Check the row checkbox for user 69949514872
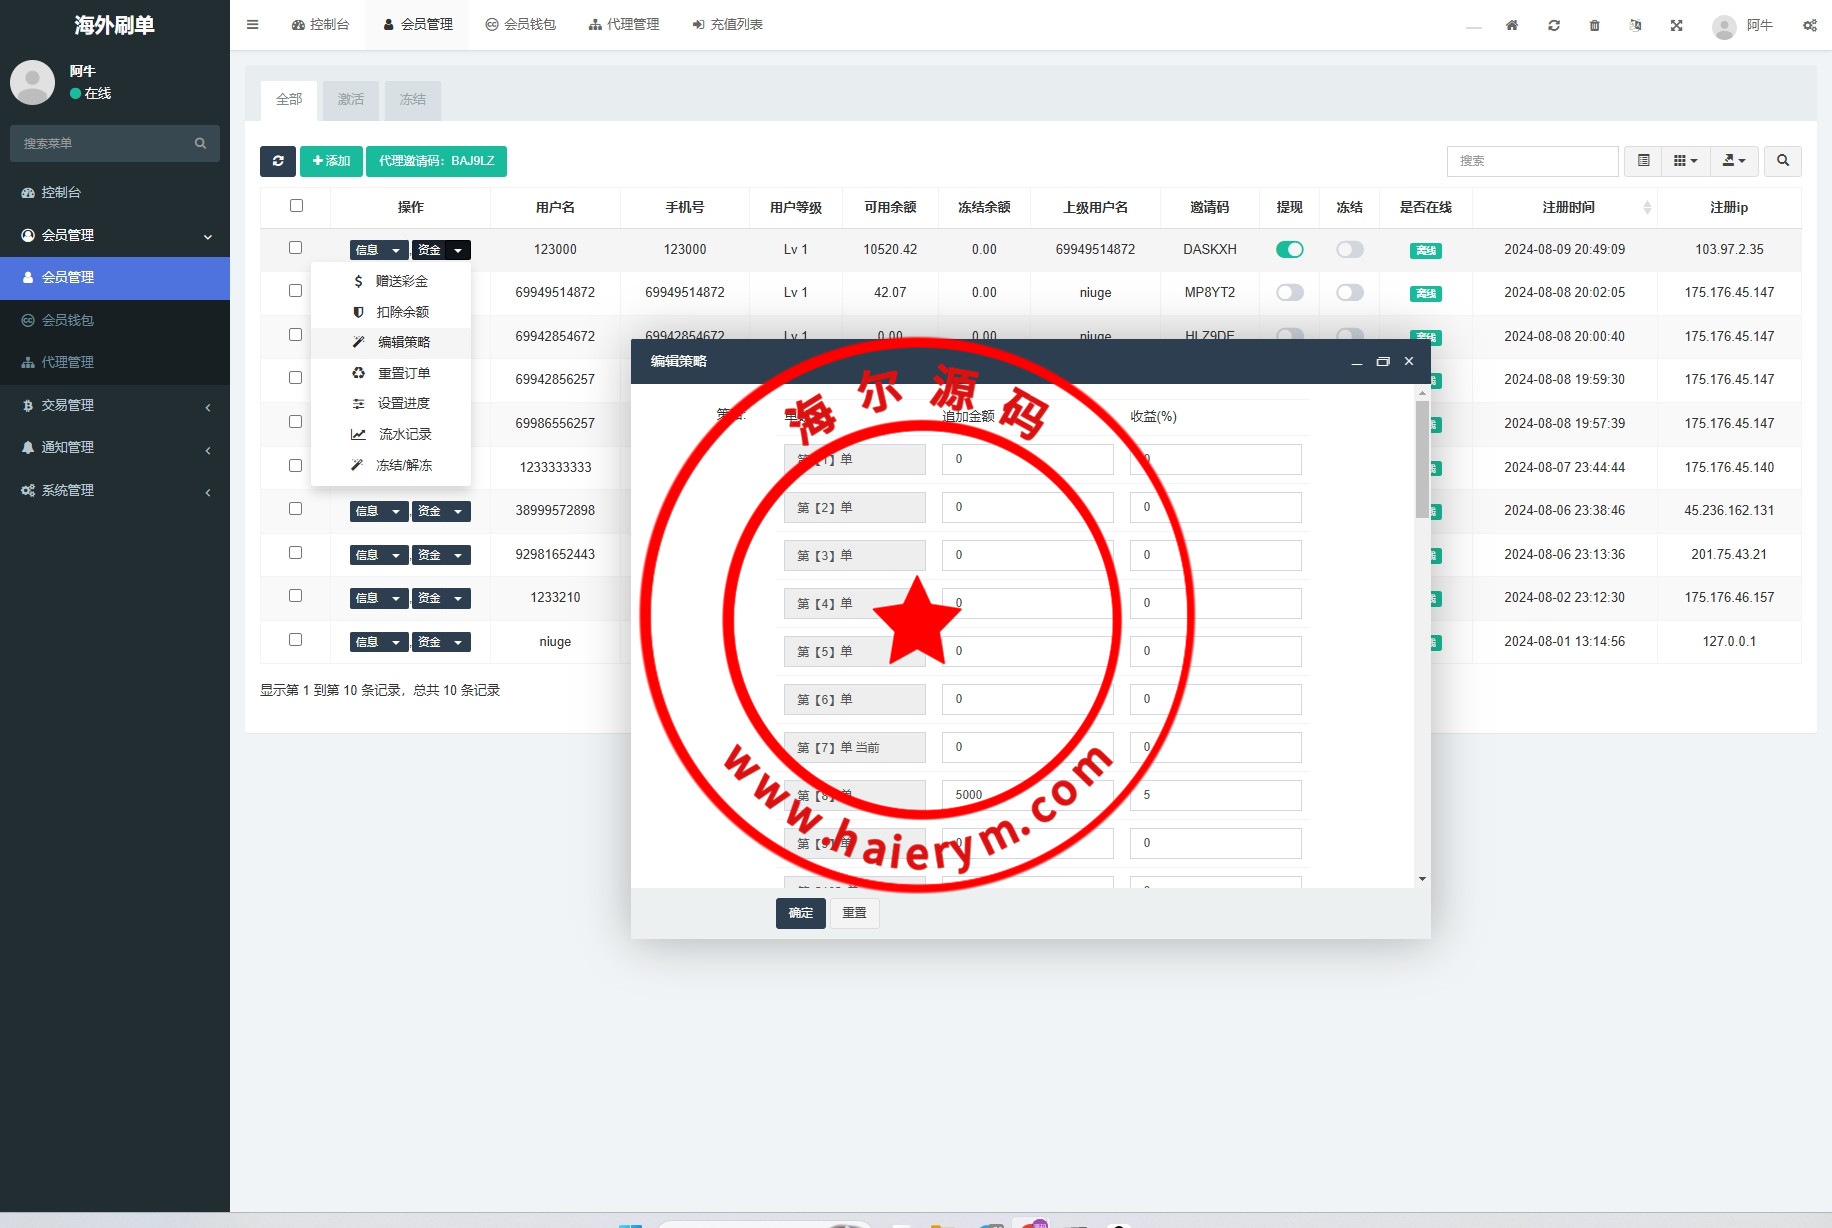Image resolution: width=1832 pixels, height=1228 pixels. point(295,291)
